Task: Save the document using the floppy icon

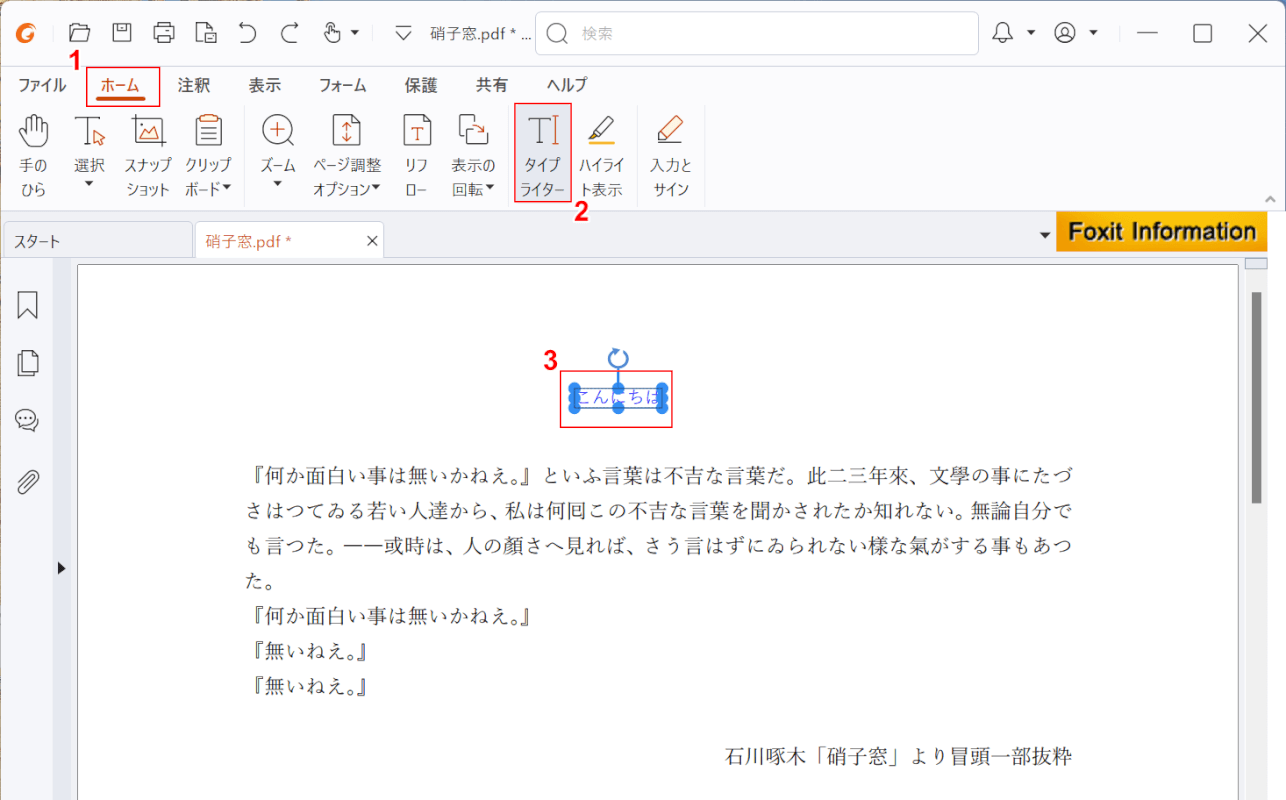Action: pyautogui.click(x=122, y=33)
